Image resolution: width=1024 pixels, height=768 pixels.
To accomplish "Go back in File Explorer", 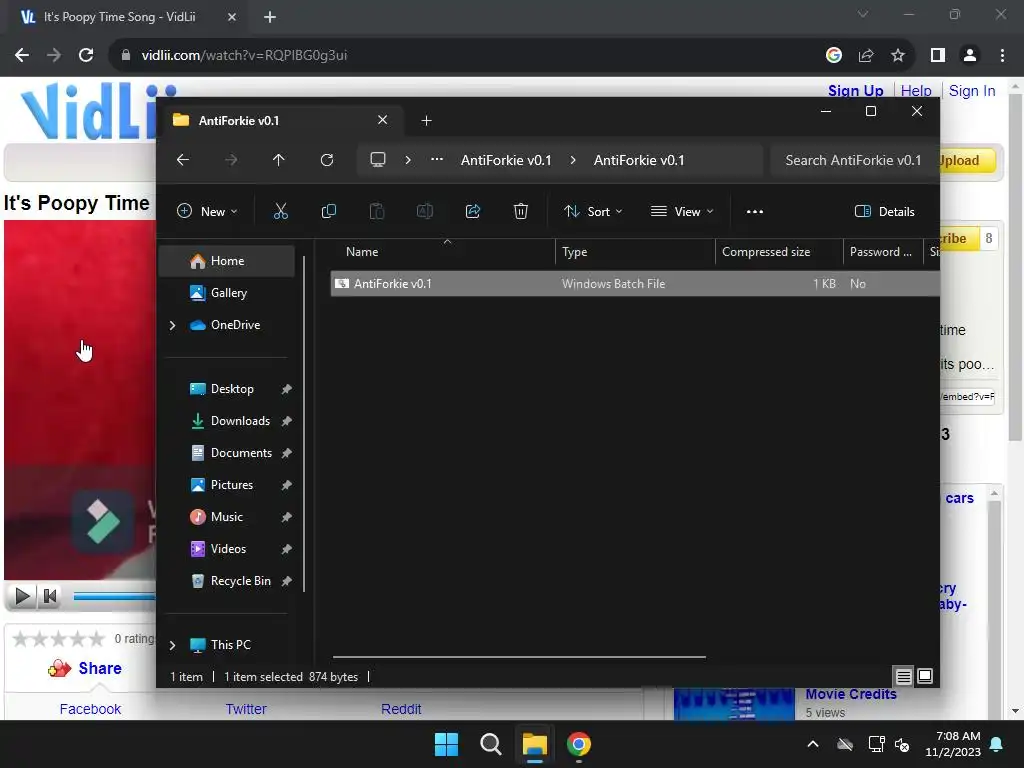I will 183,160.
